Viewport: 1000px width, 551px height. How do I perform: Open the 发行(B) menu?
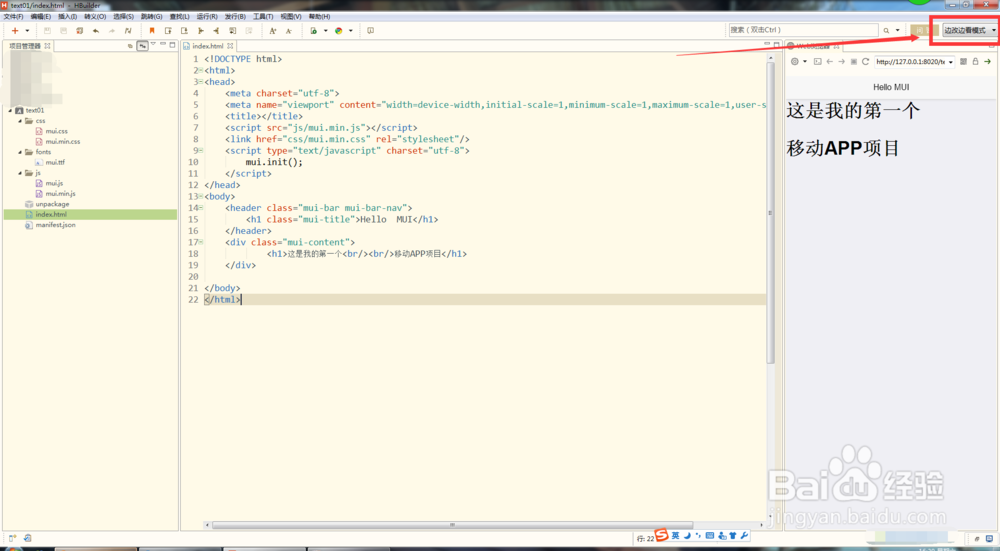click(x=235, y=17)
